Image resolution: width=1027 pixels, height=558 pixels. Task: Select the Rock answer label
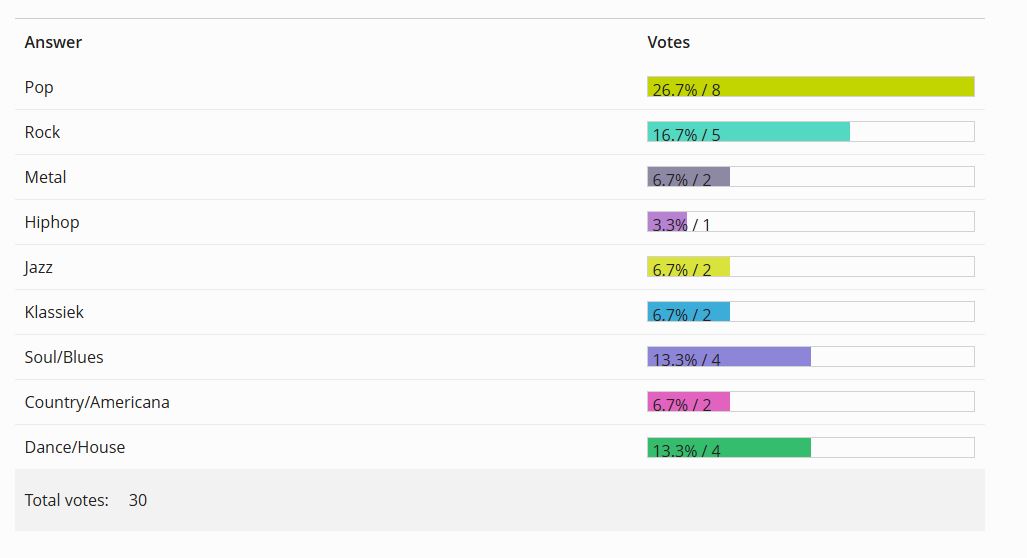click(42, 132)
